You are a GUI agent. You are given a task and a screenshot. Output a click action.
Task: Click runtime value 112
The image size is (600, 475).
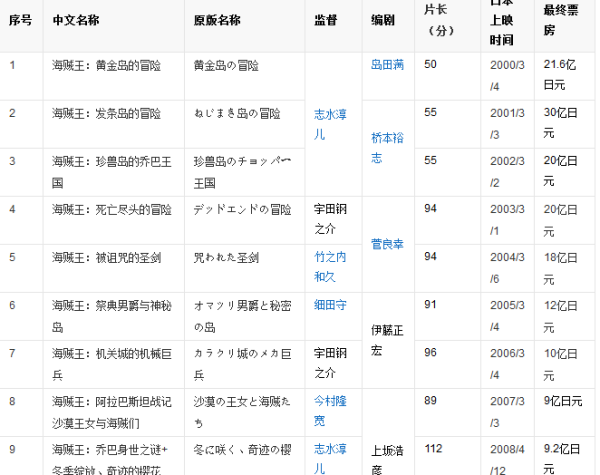pos(433,448)
